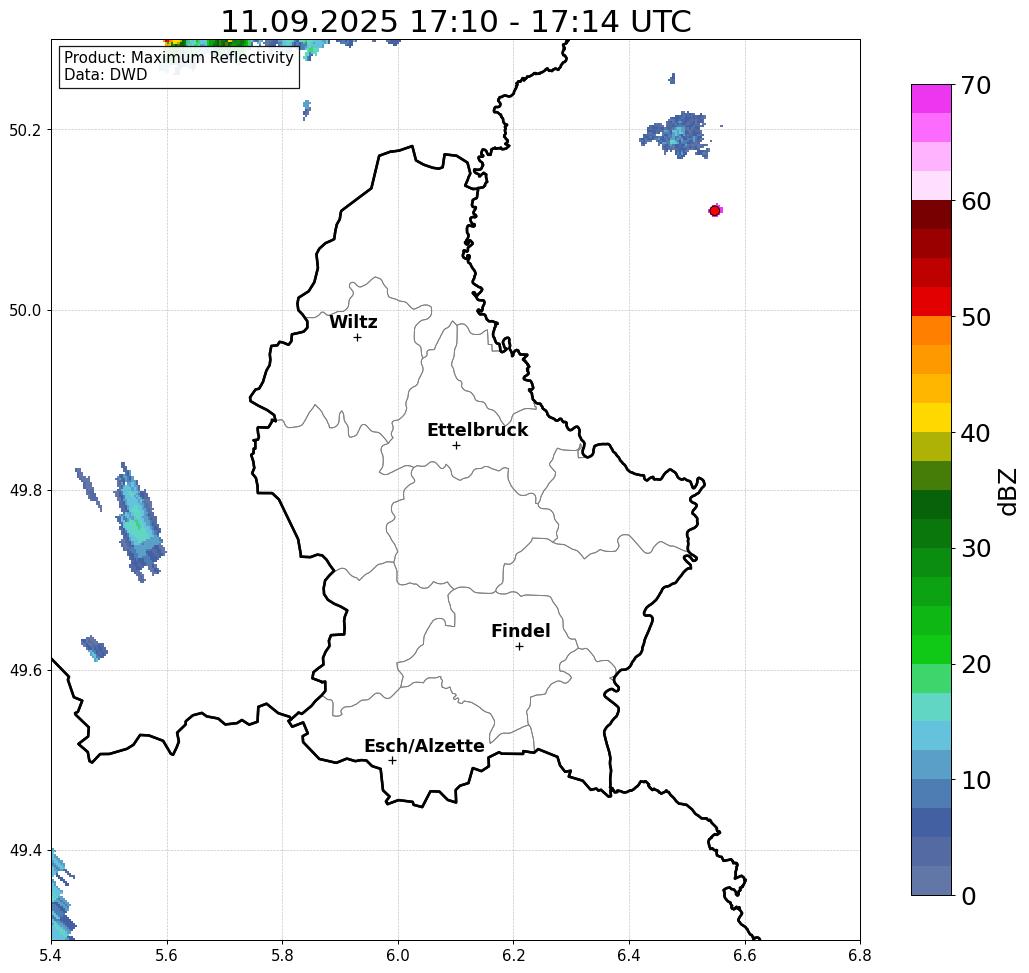Click the dark red 60 dBZ colorbar band

(x=931, y=215)
